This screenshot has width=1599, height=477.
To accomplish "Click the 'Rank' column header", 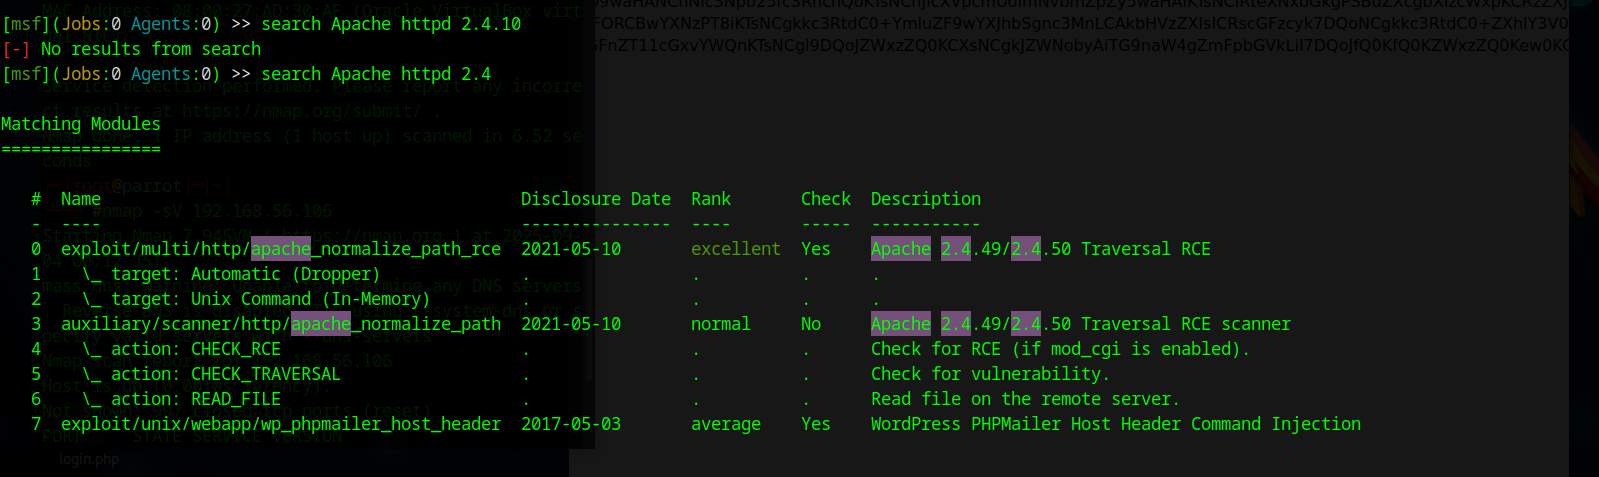I will [711, 199].
